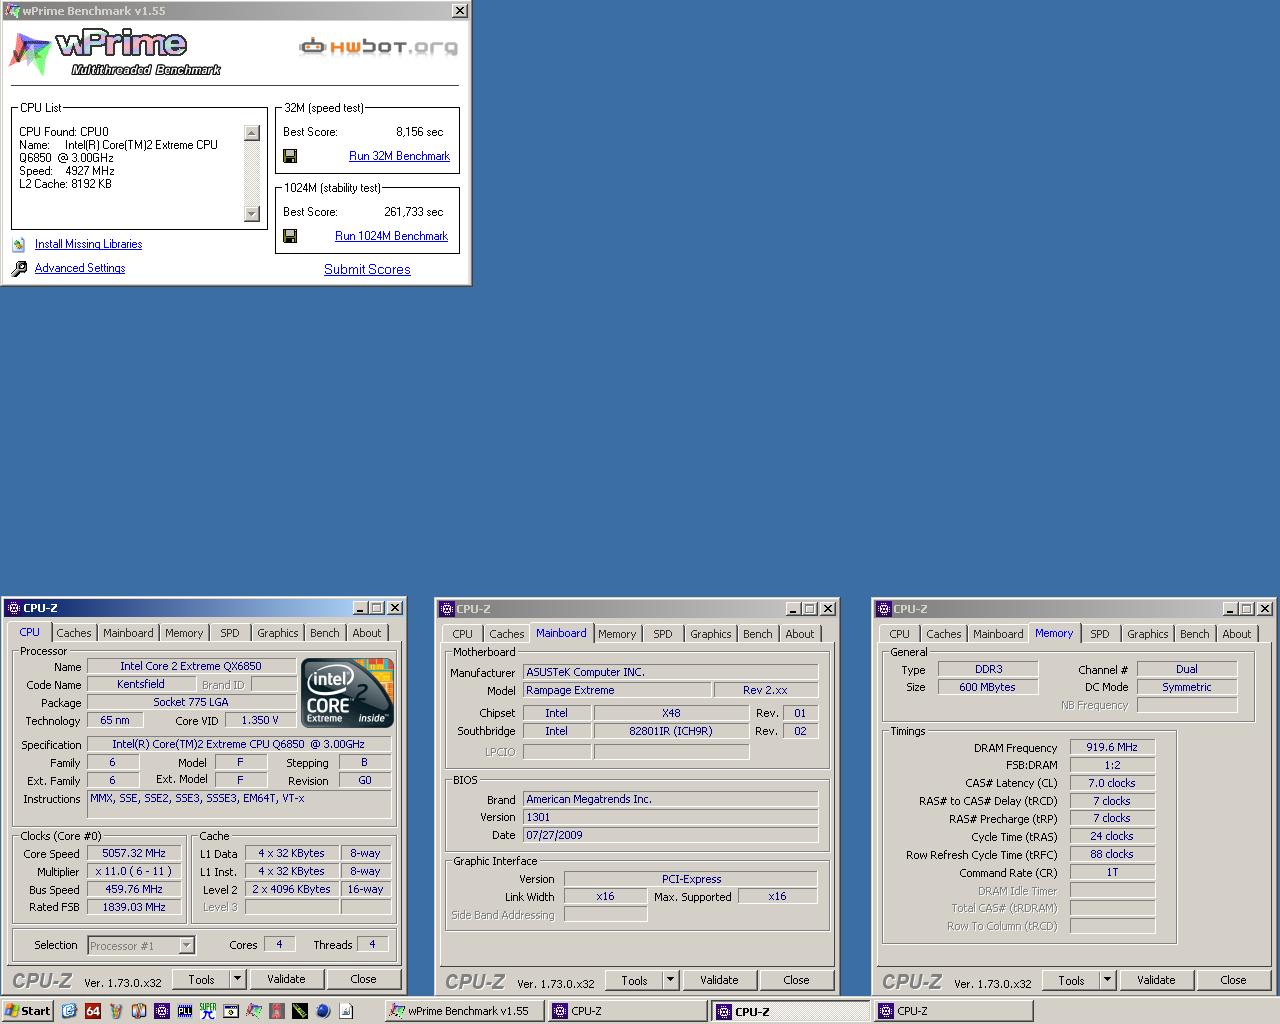
Task: Click the Core Speed value 5057.32 MHz
Action: click(134, 853)
